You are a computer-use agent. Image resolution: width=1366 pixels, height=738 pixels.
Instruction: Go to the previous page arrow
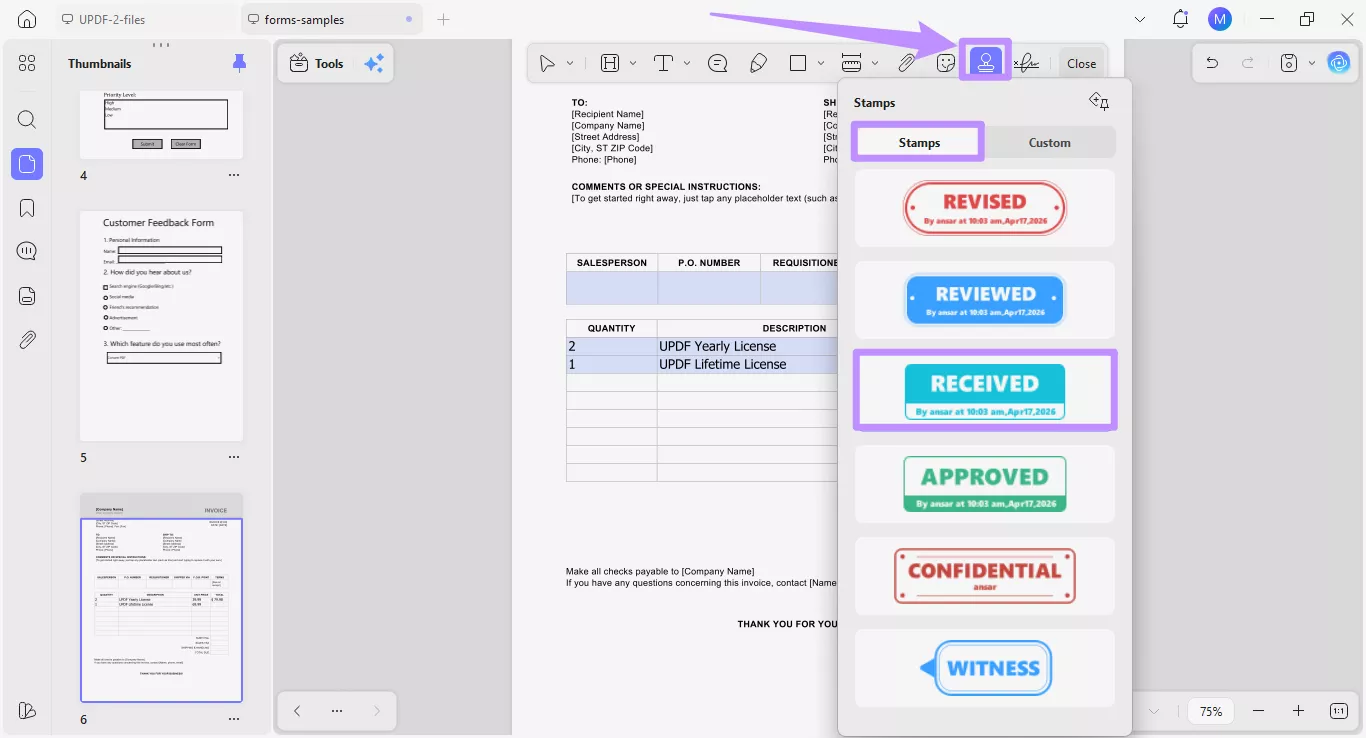[297, 711]
